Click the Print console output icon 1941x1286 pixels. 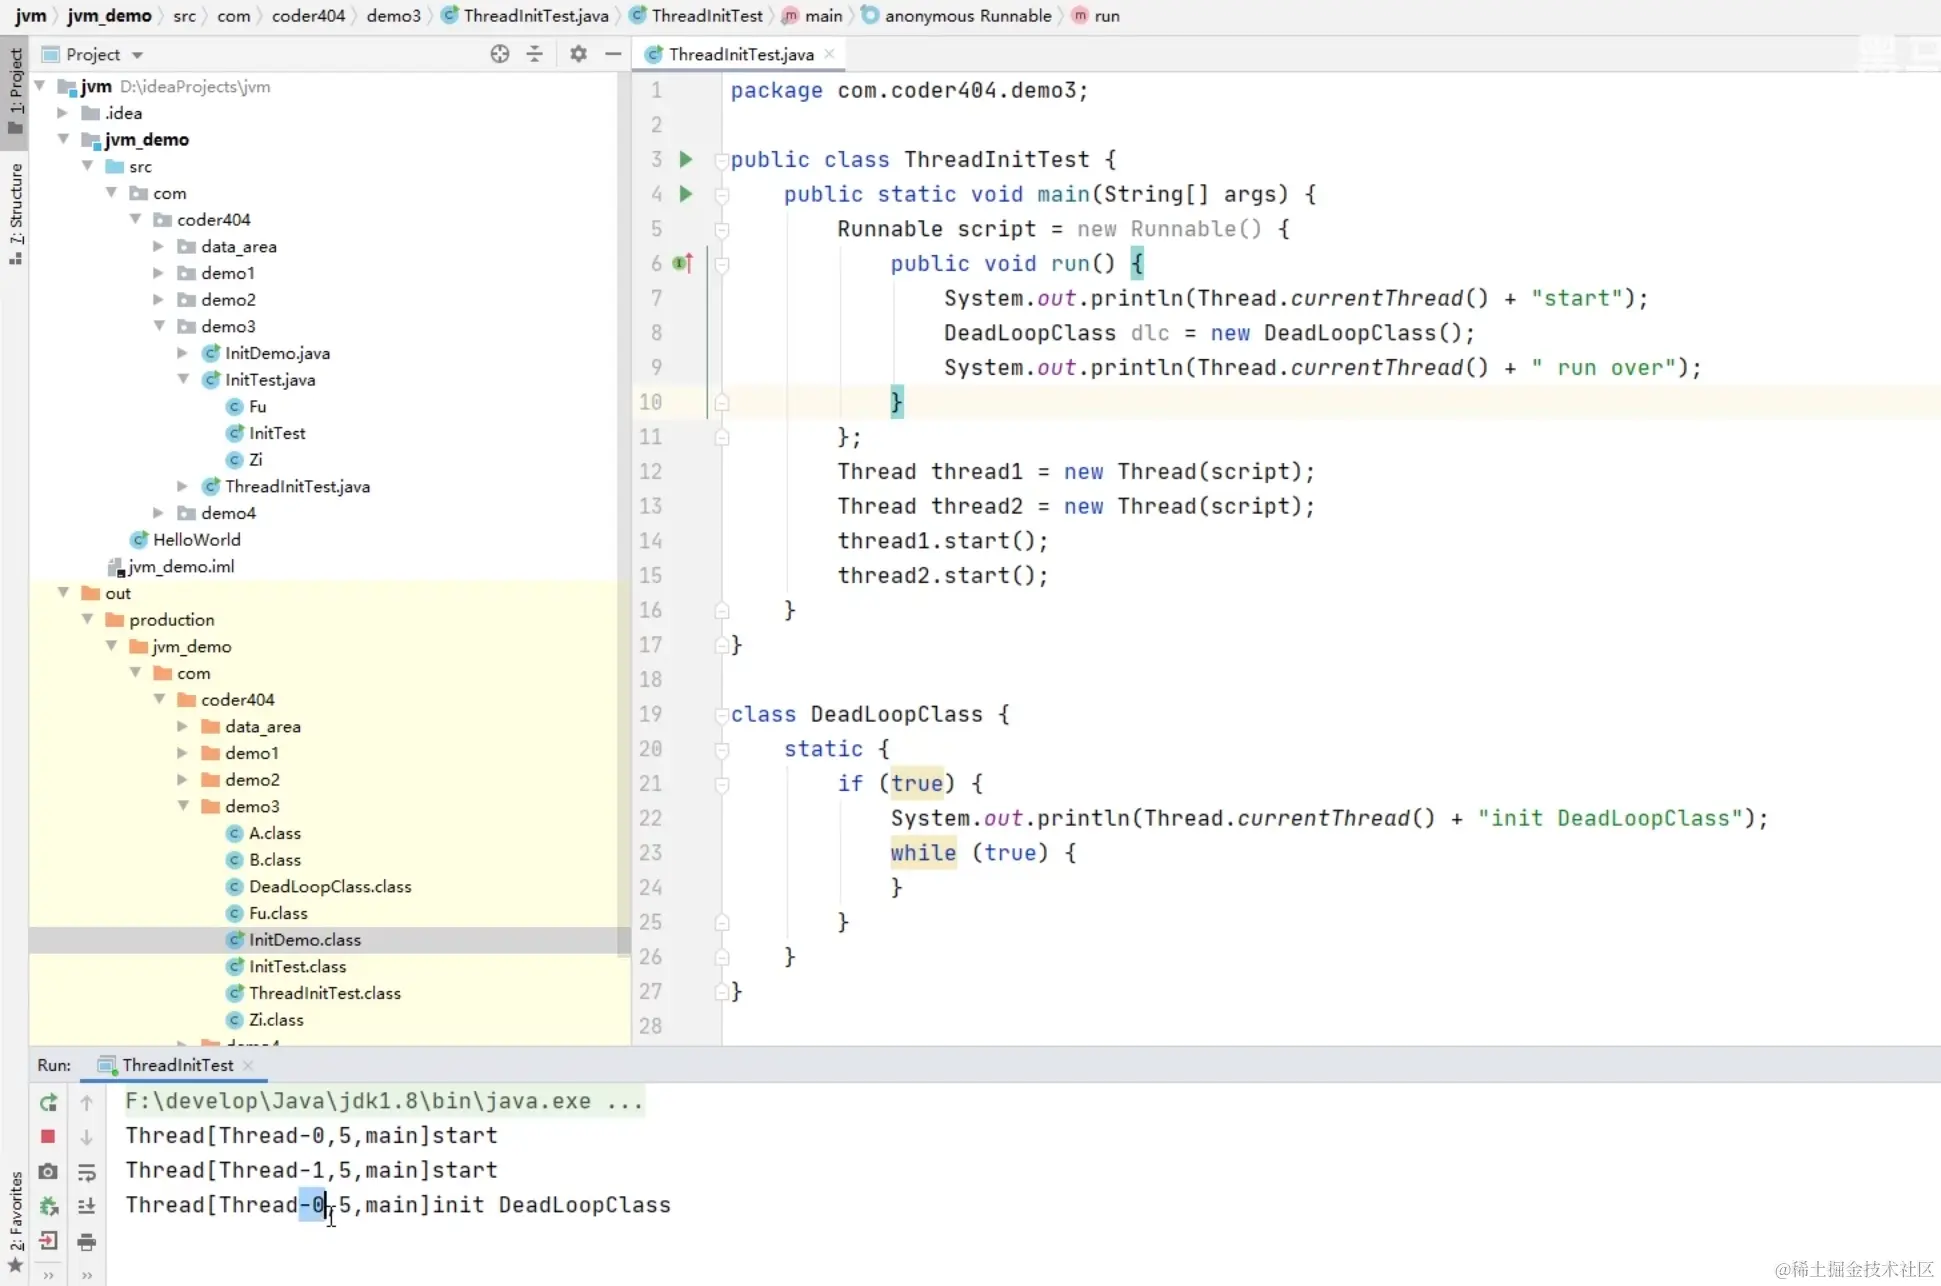[x=87, y=1241]
